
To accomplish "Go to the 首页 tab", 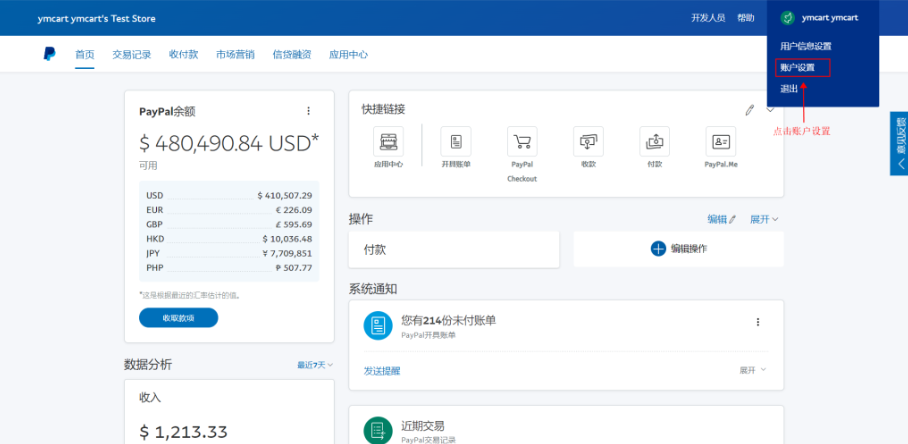I will pos(85,54).
